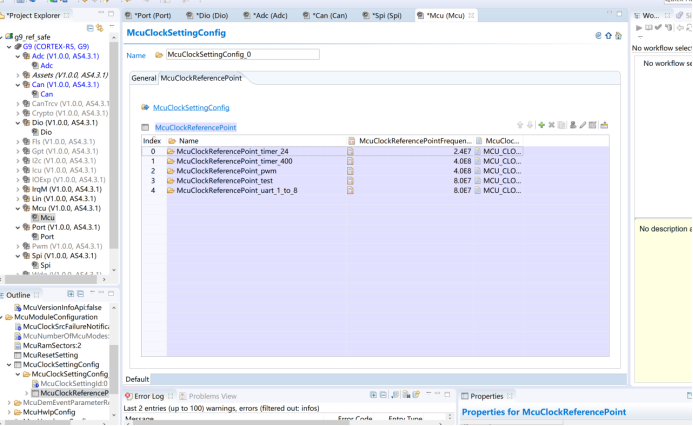Switch to the *Port (Port) editor tab
The image size is (693, 426).
point(148,15)
